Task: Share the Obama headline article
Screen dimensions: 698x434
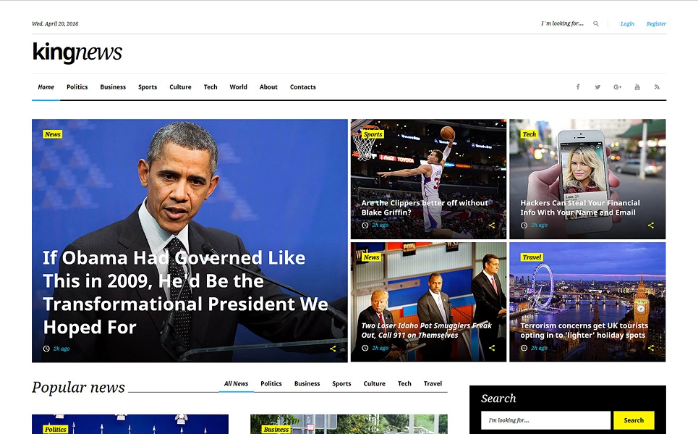Action: 333,349
